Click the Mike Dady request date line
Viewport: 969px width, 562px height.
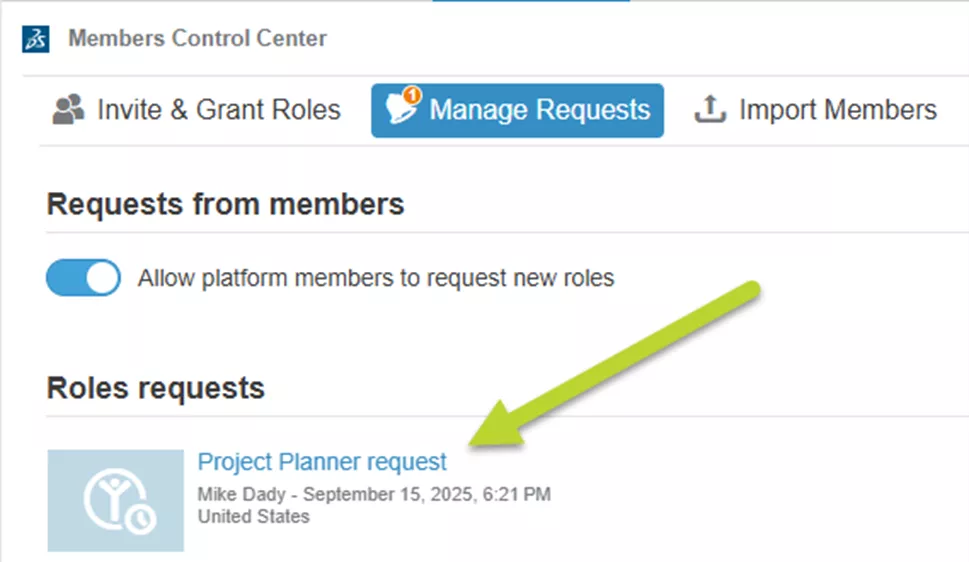point(374,494)
